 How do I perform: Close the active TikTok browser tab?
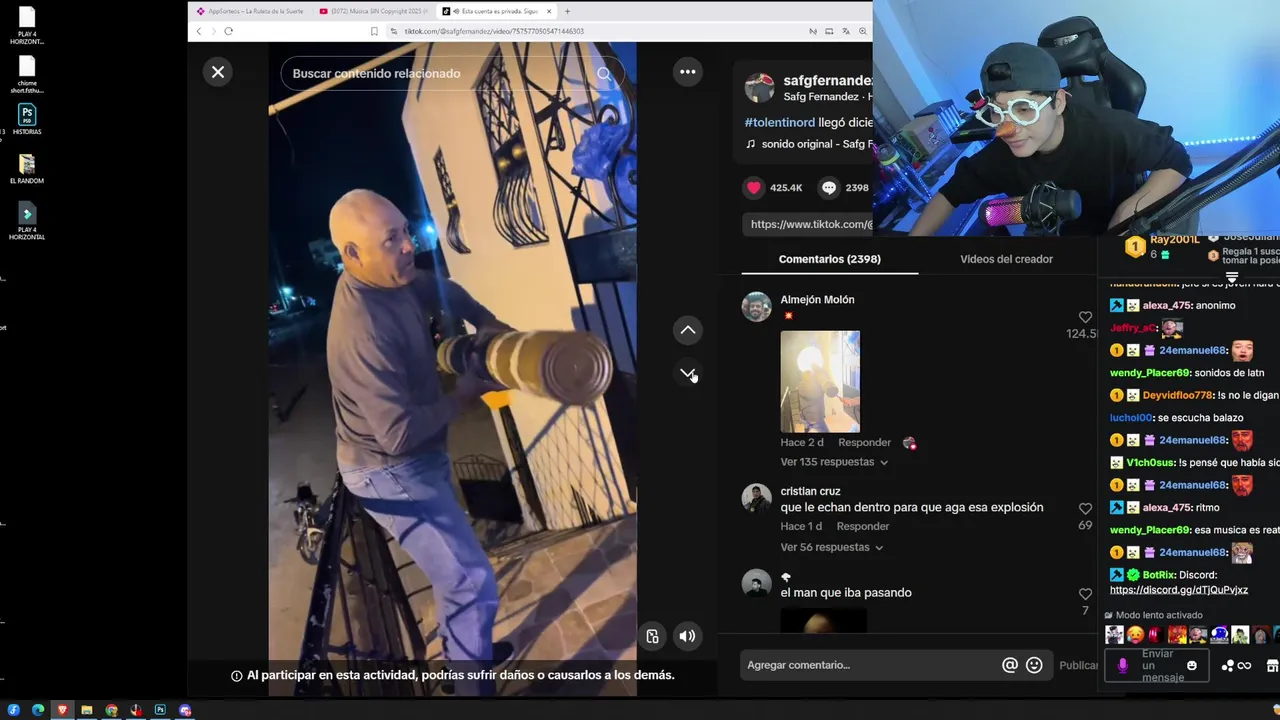point(550,11)
